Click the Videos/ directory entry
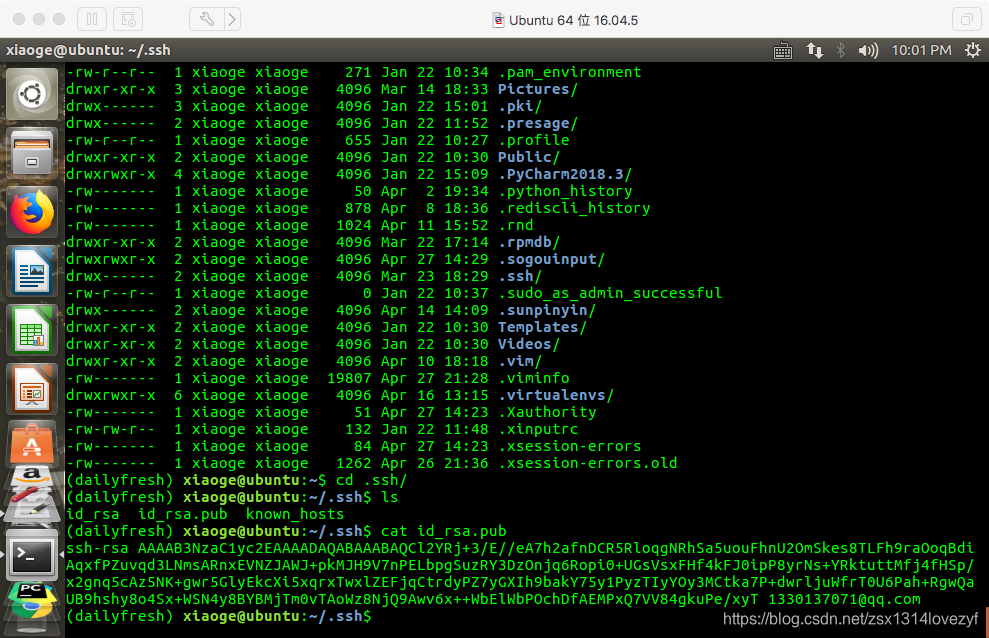Viewport: 989px width, 638px height. [x=529, y=345]
